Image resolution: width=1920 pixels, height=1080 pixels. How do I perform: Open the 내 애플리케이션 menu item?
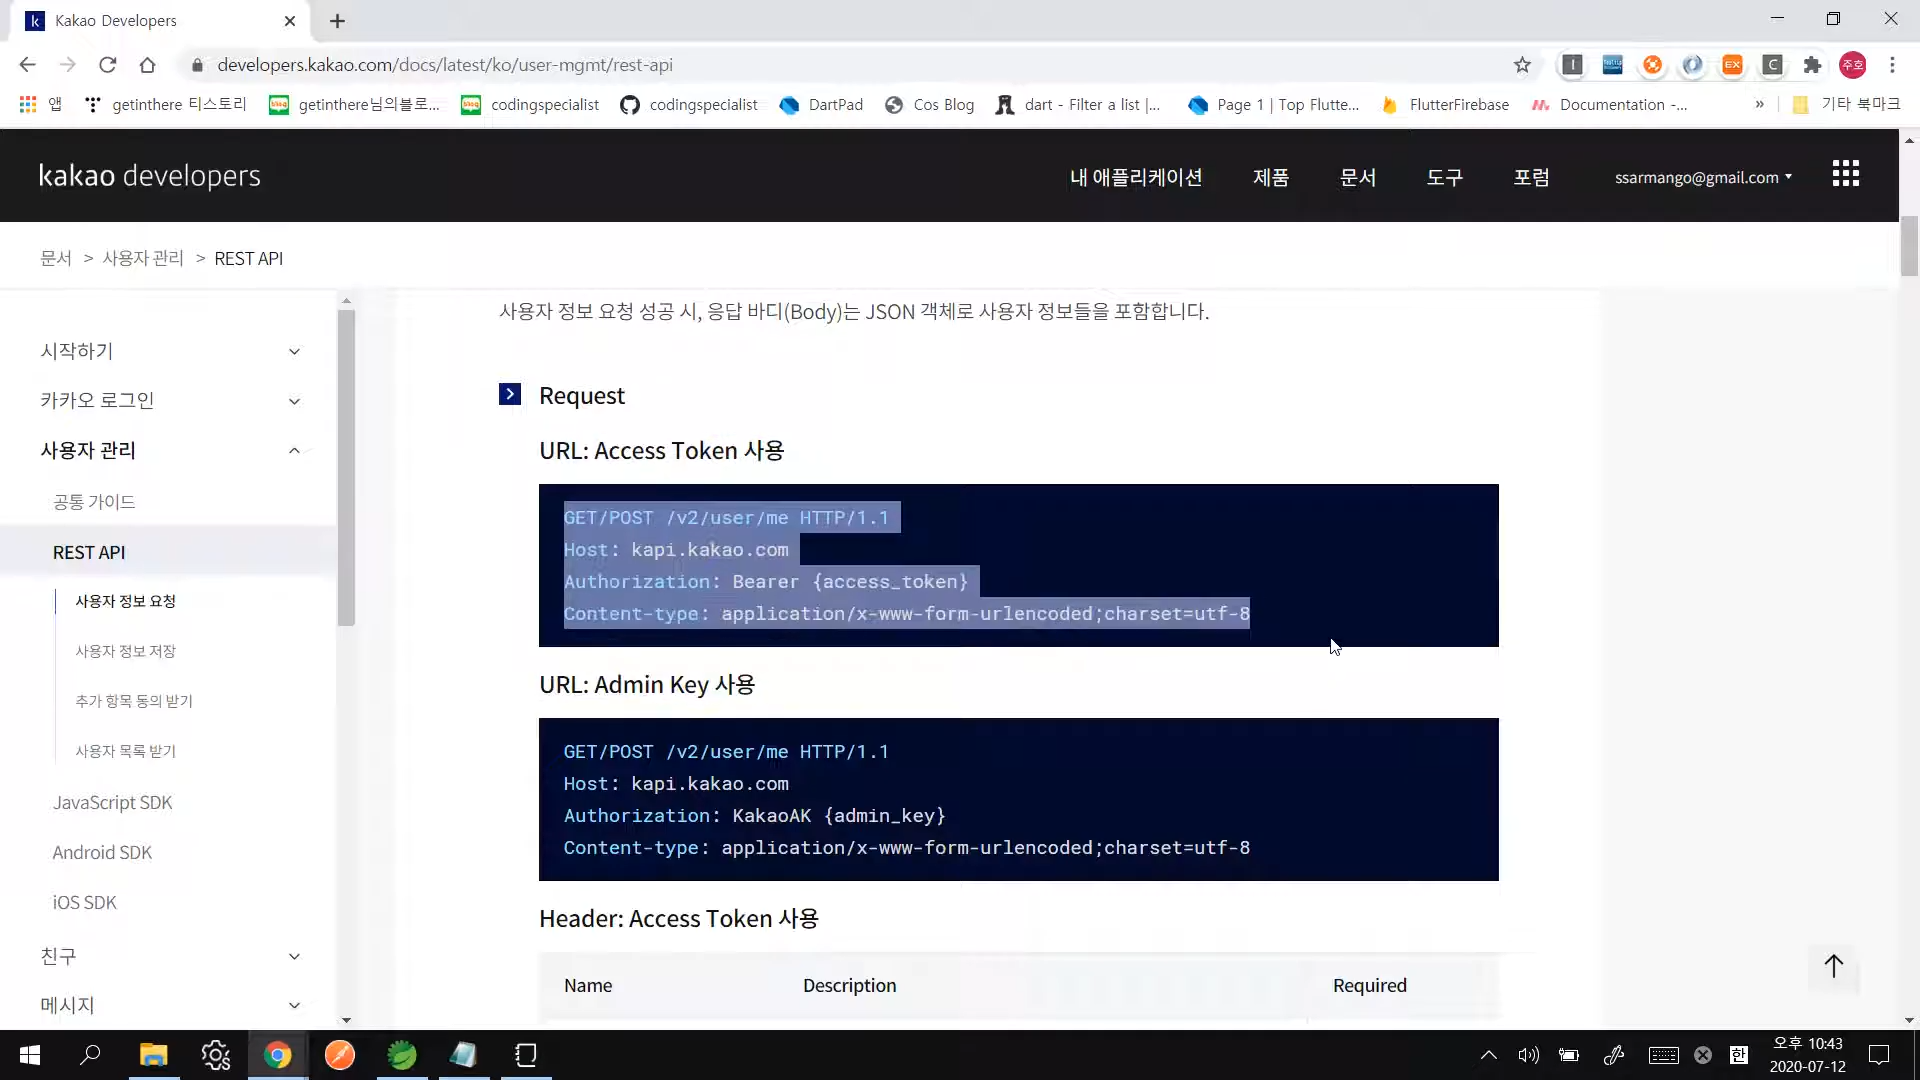coord(1135,177)
